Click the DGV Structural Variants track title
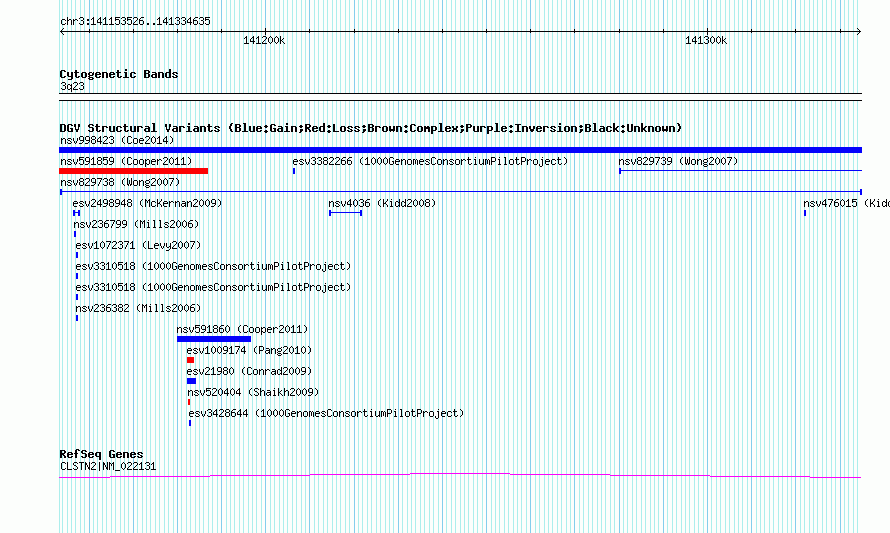 (371, 128)
